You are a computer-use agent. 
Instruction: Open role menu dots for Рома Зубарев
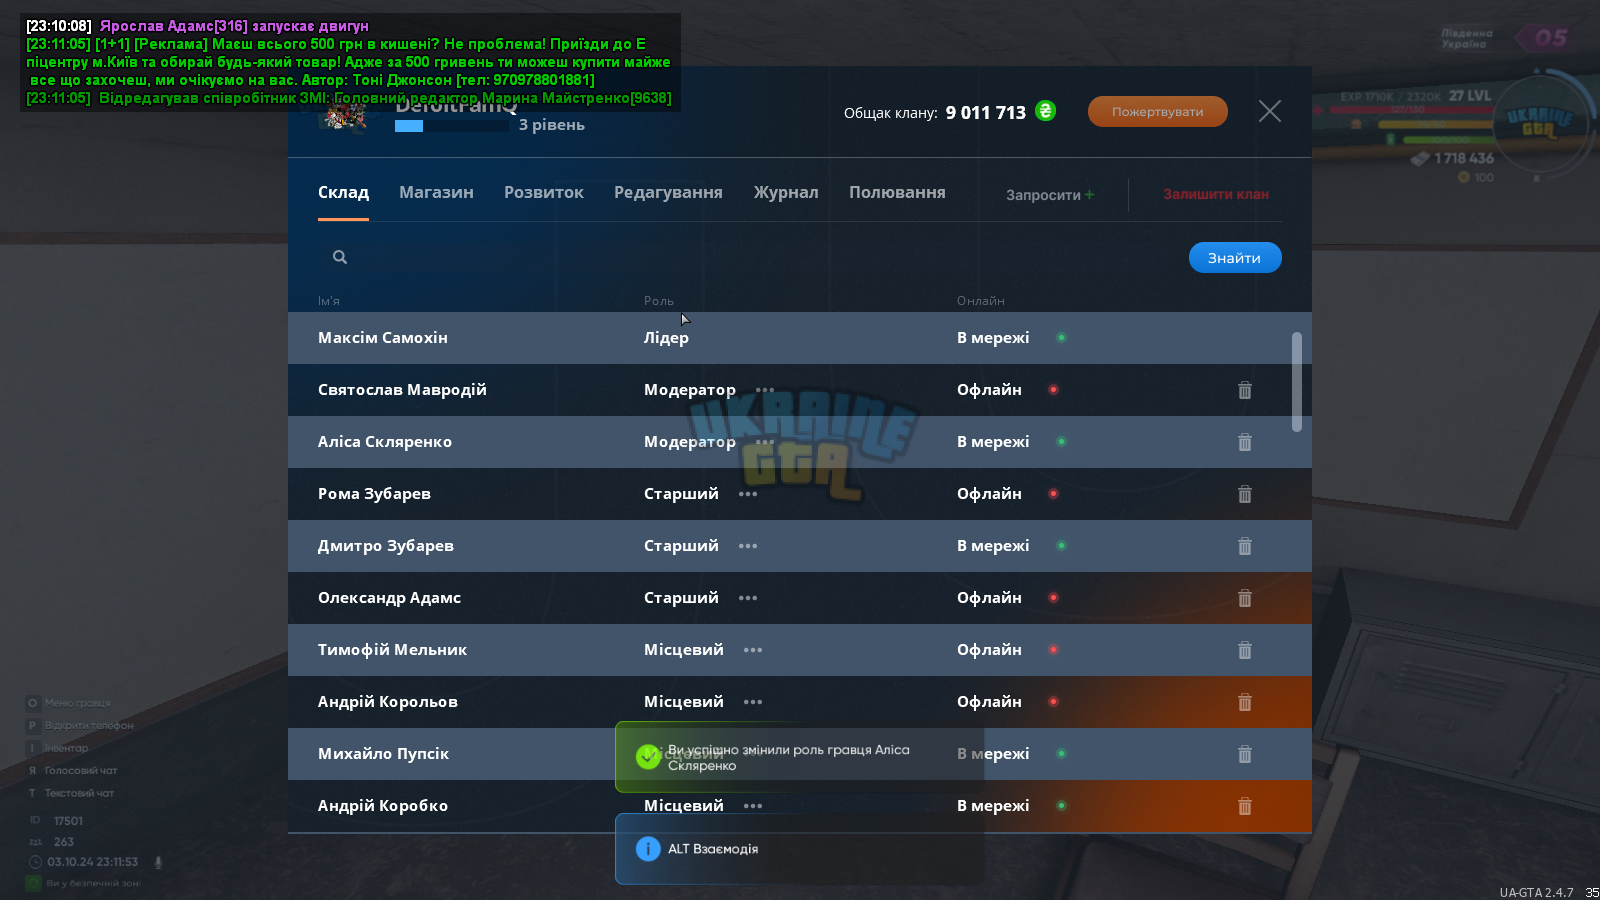point(748,494)
